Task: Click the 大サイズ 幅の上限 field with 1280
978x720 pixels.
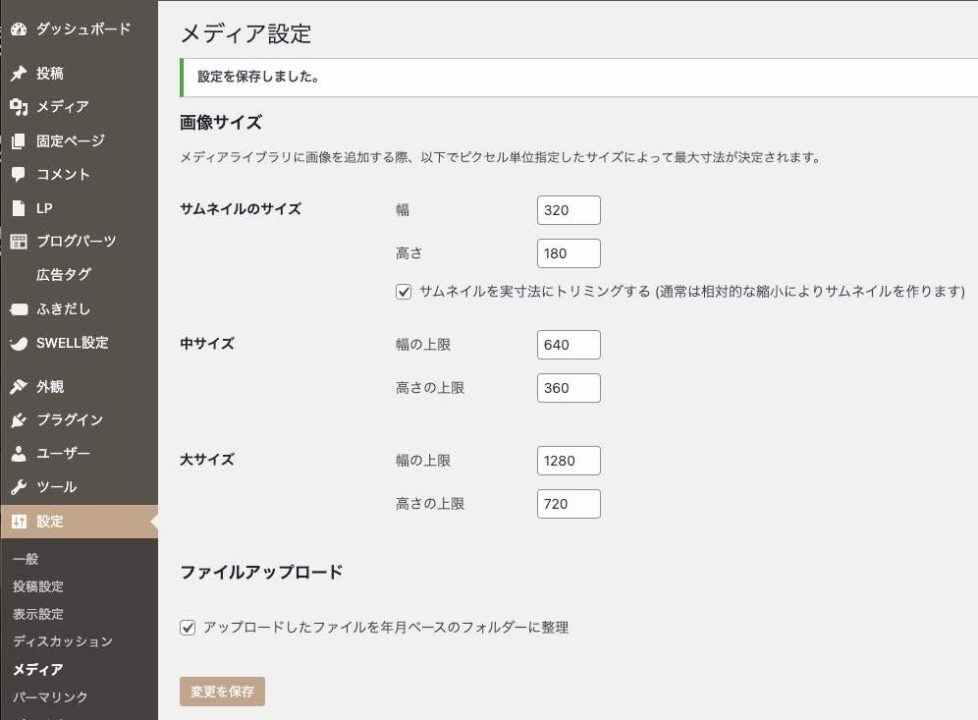Action: (x=569, y=460)
